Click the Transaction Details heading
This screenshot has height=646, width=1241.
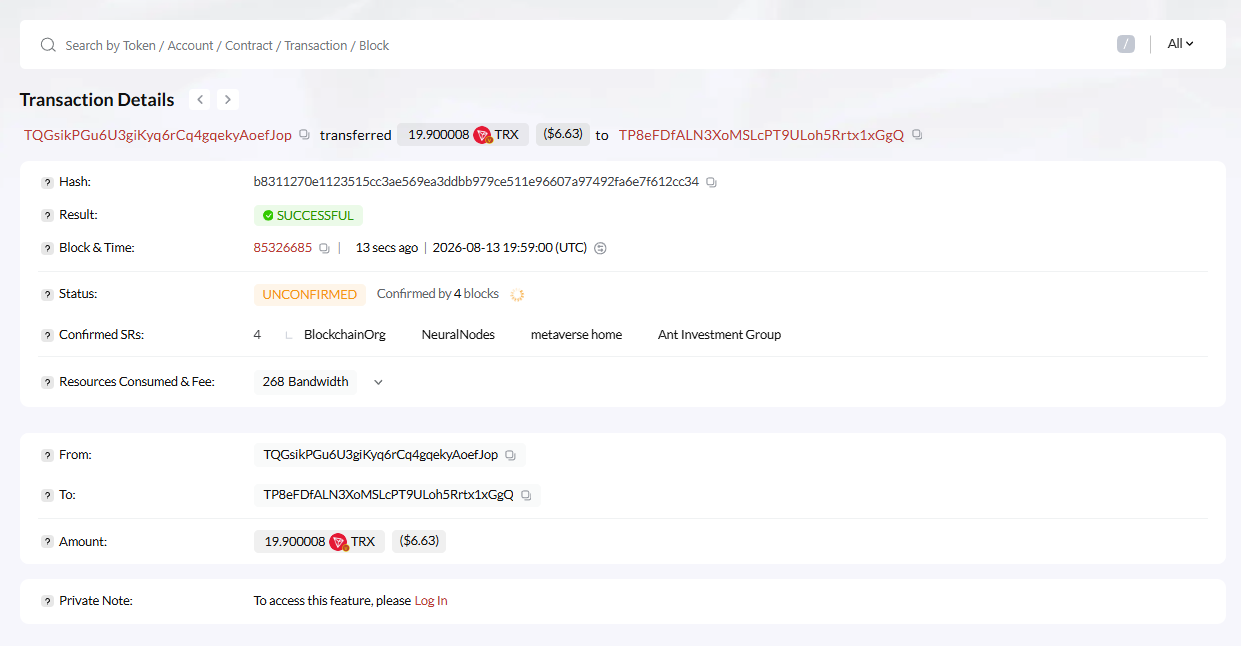(x=97, y=100)
